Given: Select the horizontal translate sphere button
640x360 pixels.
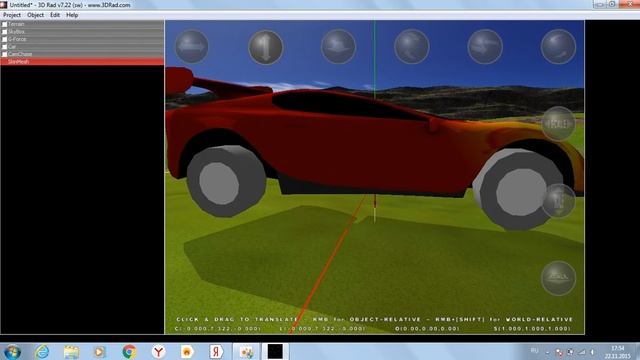Looking at the screenshot, I should tap(192, 47).
